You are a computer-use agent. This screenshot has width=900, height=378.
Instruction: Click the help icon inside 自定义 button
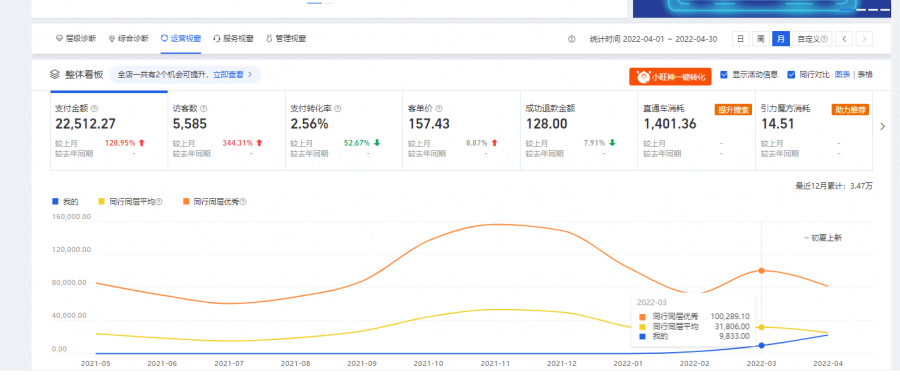824,39
